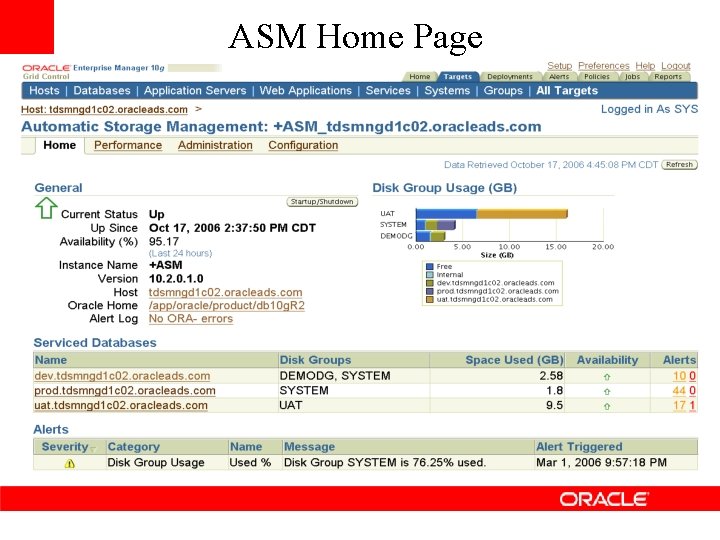Switch to the Alerts top tab
This screenshot has width=720, height=540.
pyautogui.click(x=559, y=77)
